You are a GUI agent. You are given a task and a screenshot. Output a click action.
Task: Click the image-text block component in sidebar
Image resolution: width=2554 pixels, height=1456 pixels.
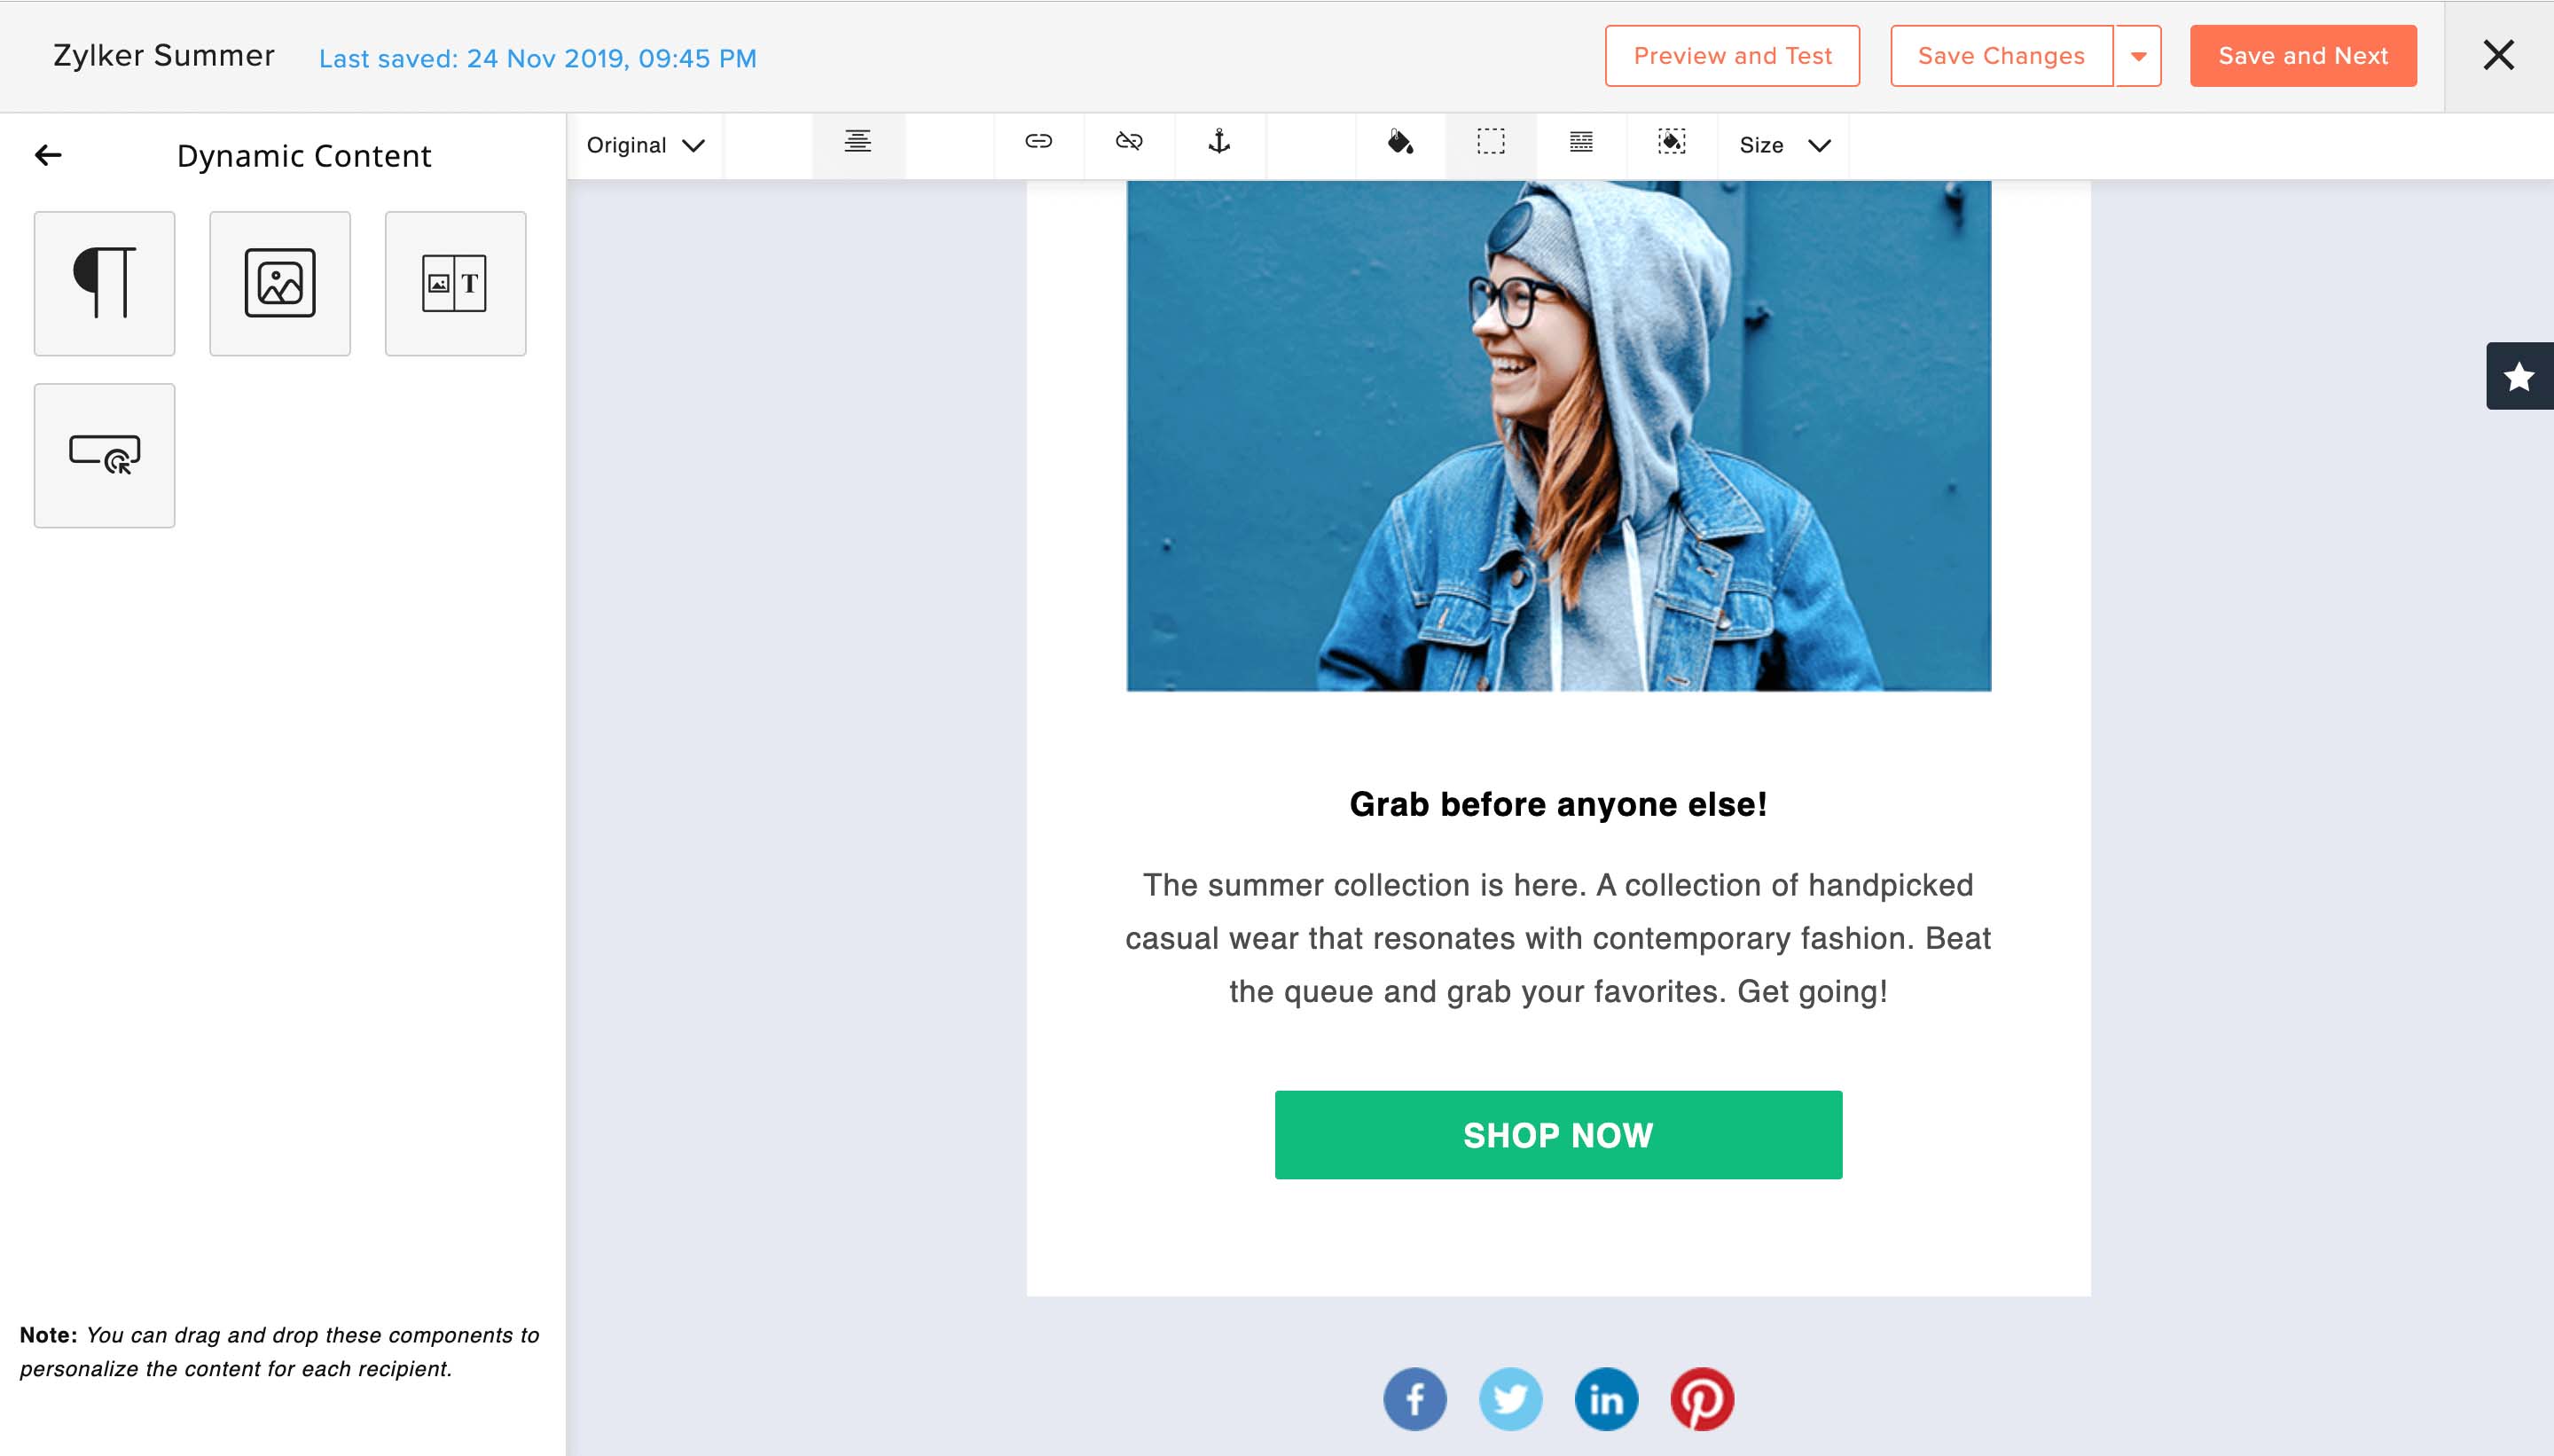[x=452, y=283]
